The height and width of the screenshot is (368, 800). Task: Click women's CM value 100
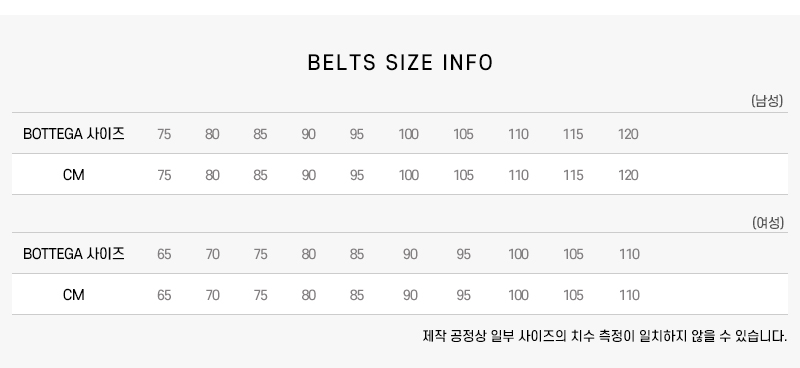coord(518,295)
